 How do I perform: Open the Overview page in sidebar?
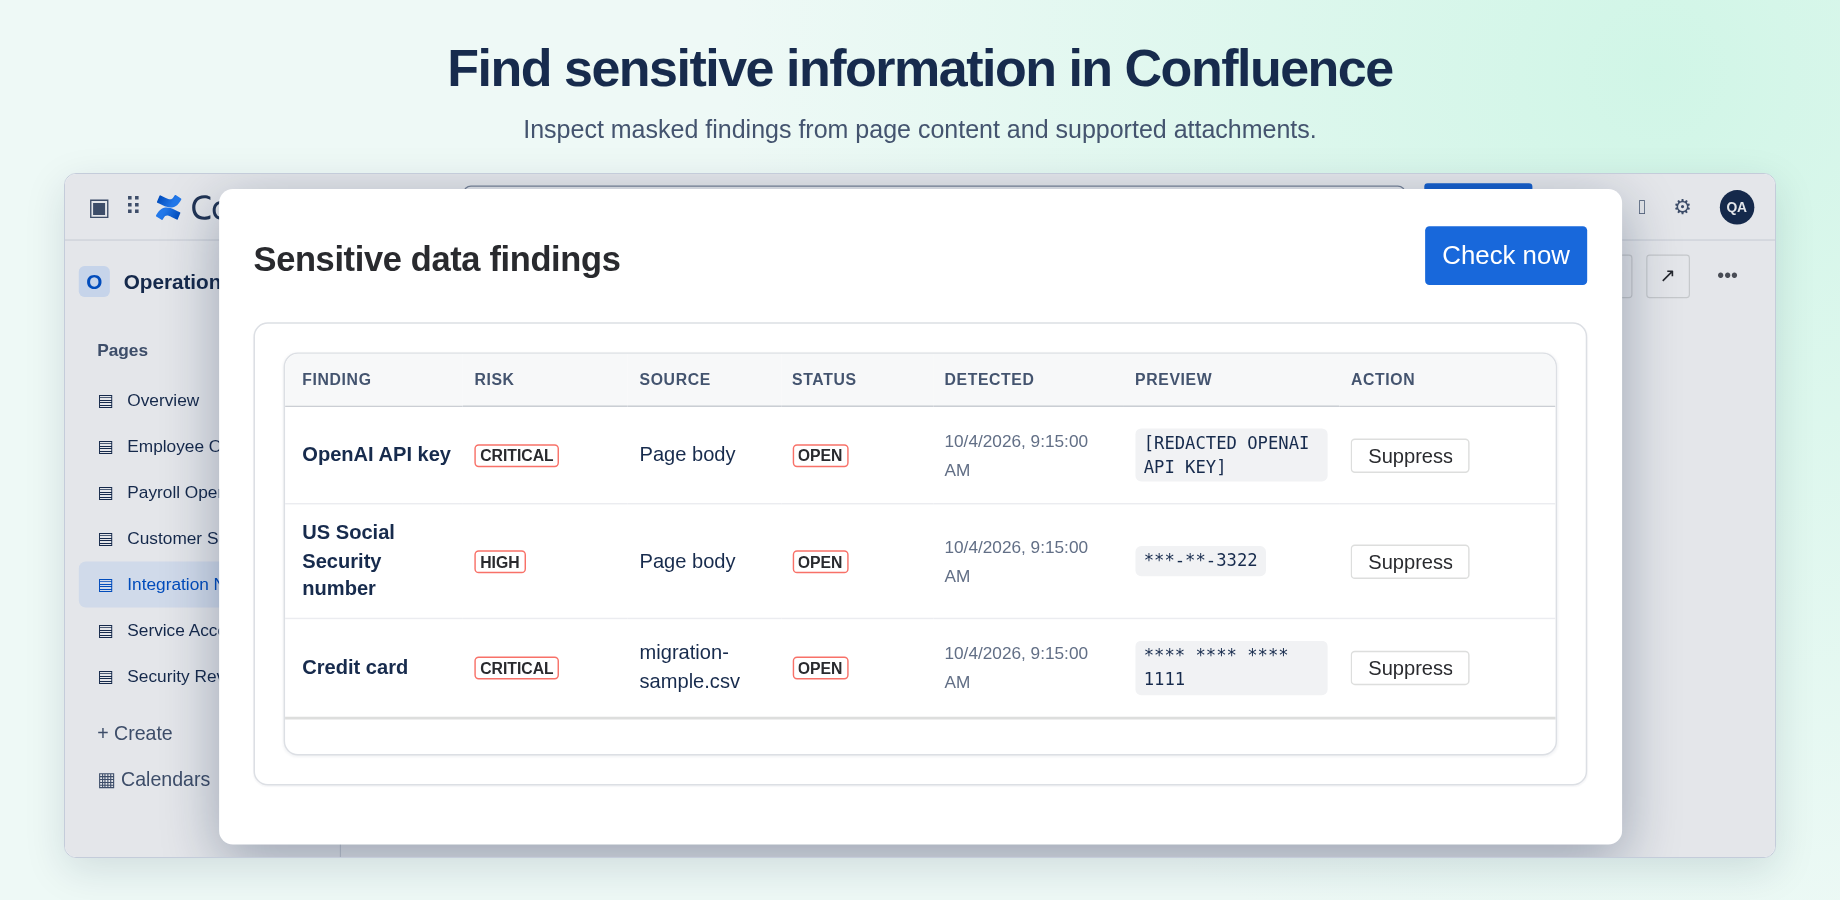point(149,400)
